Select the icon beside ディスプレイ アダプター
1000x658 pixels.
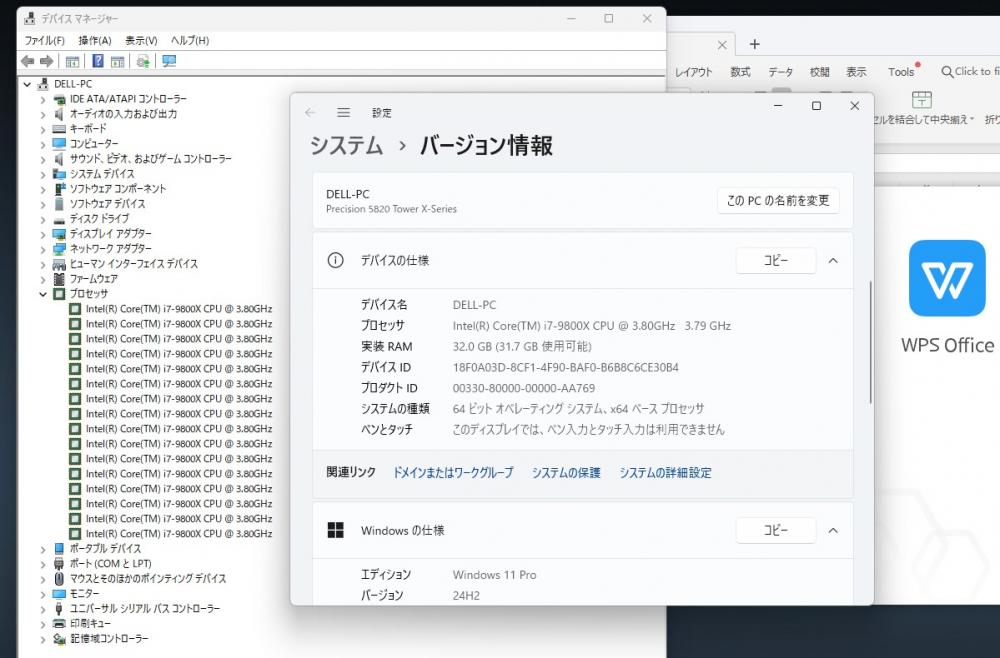click(x=59, y=234)
